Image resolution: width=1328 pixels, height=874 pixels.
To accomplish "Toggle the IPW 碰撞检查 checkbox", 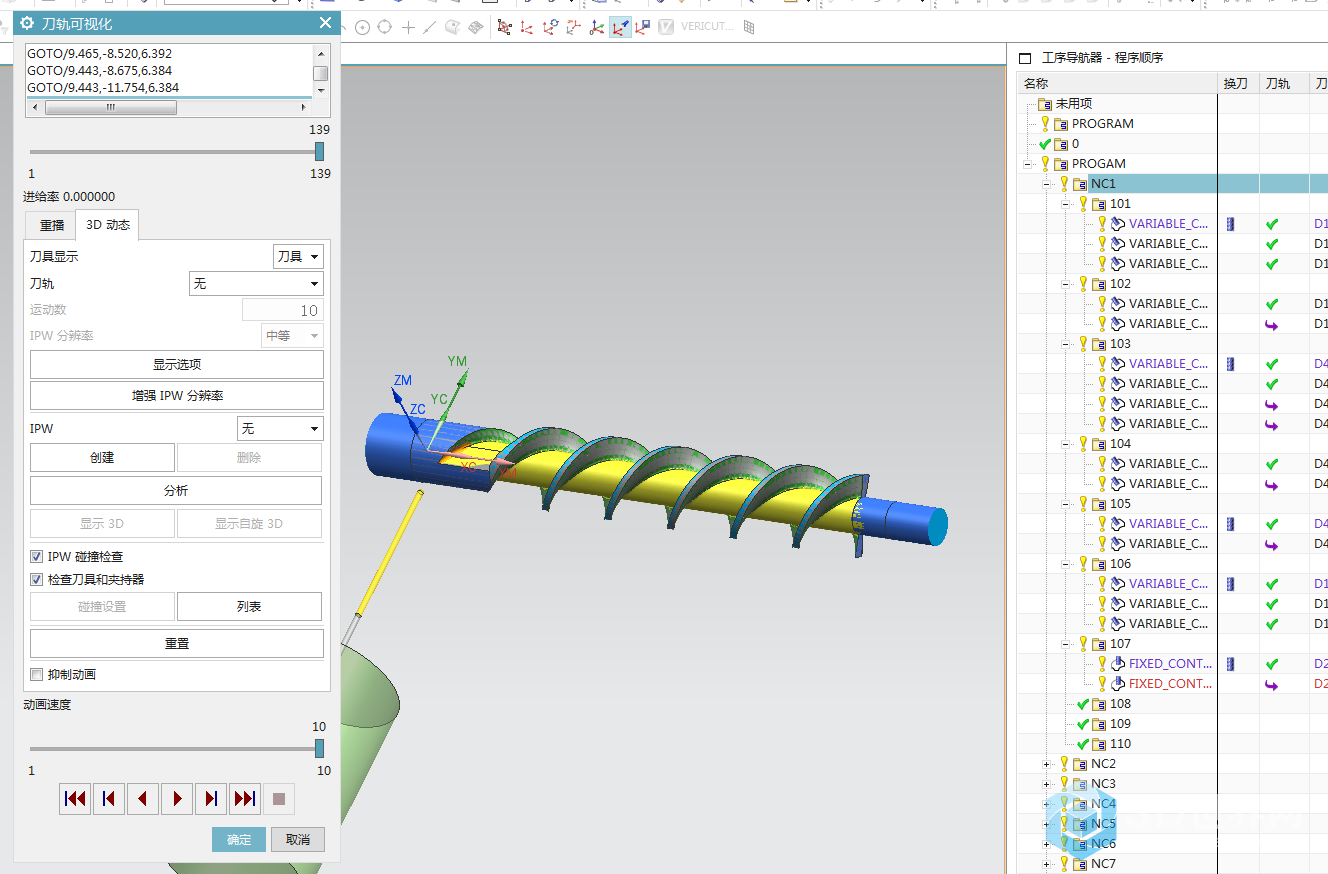I will 37,556.
